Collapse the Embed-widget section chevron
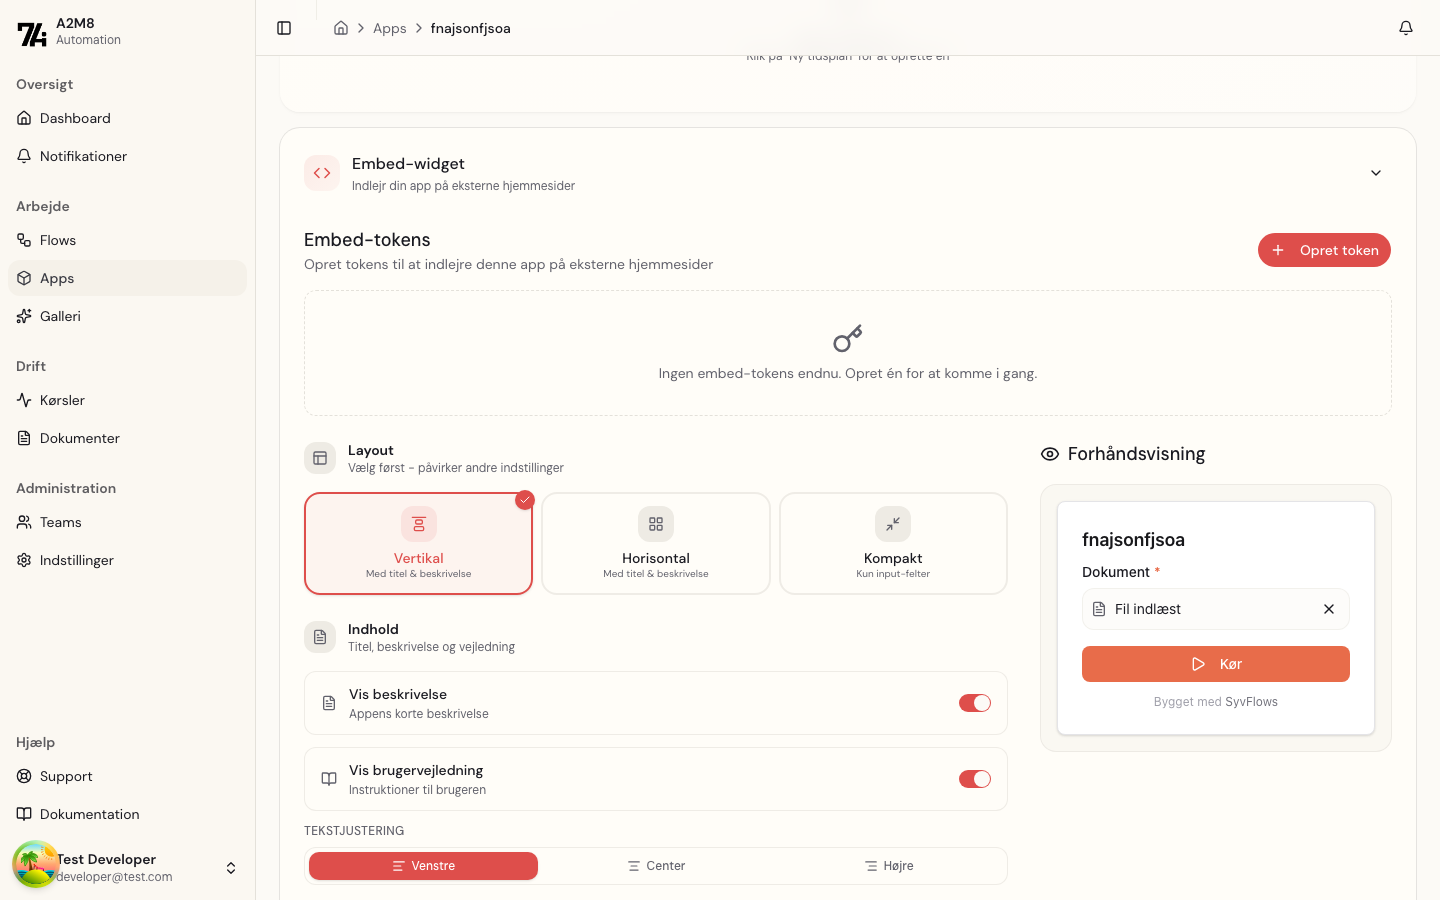 [x=1375, y=172]
